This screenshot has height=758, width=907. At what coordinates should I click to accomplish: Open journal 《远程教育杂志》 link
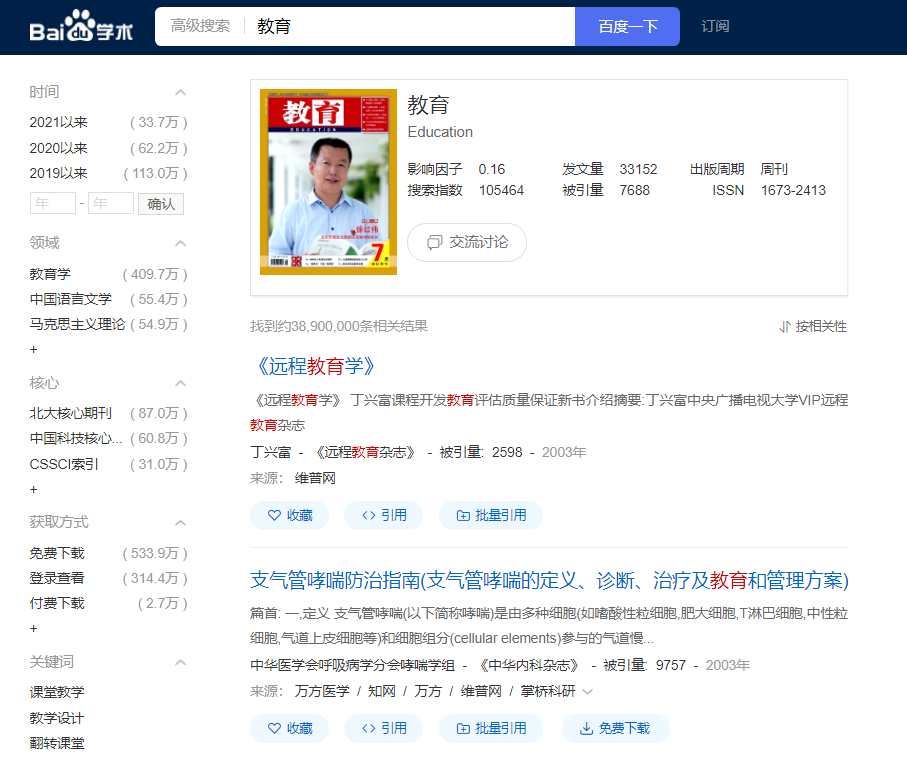pos(364,452)
